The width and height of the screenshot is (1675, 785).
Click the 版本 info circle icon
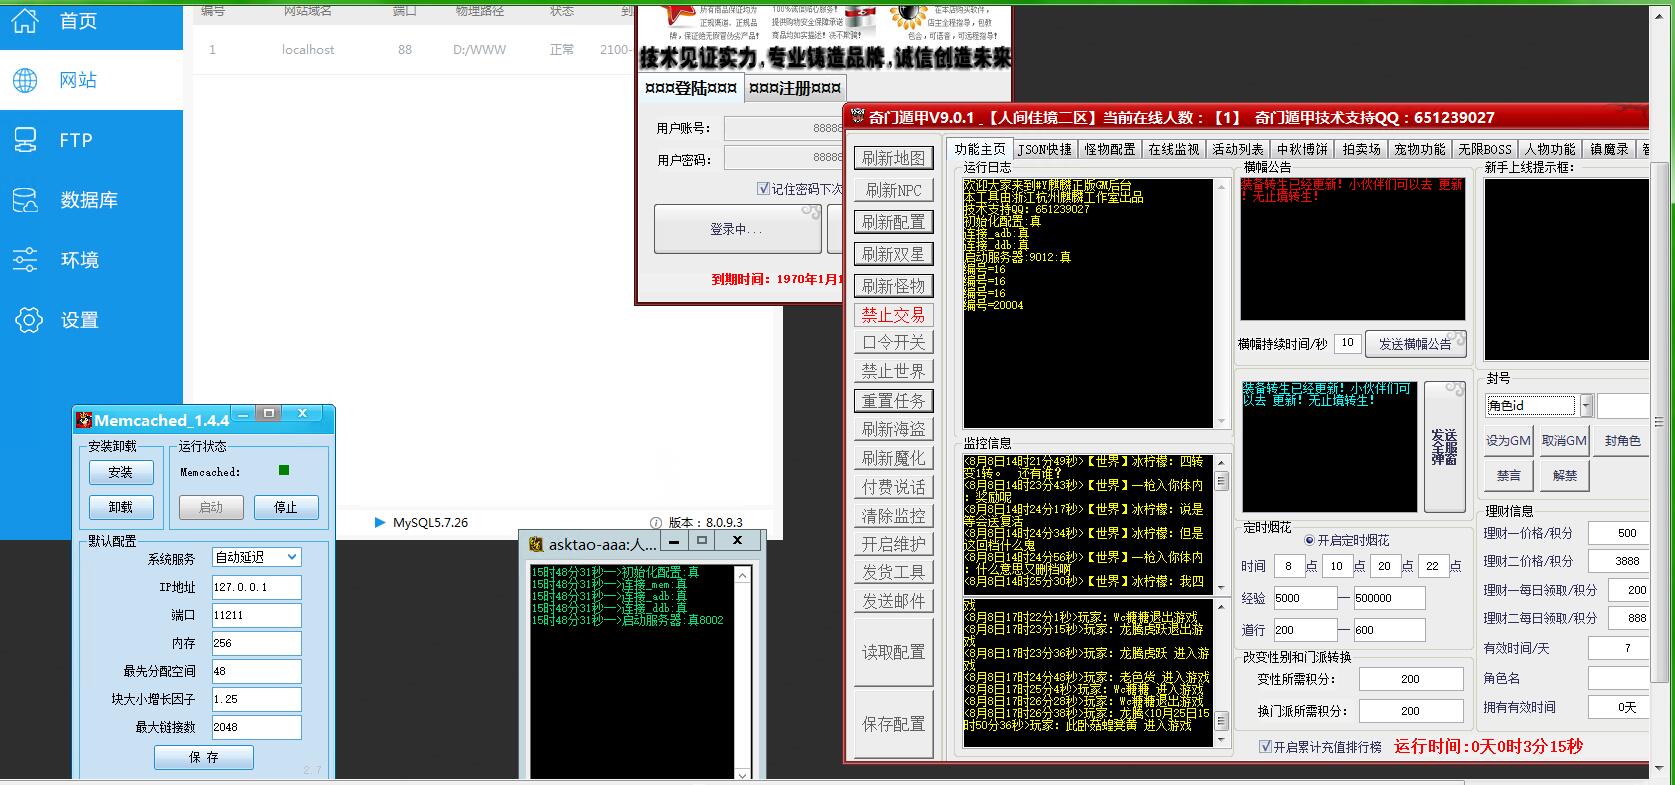(656, 522)
